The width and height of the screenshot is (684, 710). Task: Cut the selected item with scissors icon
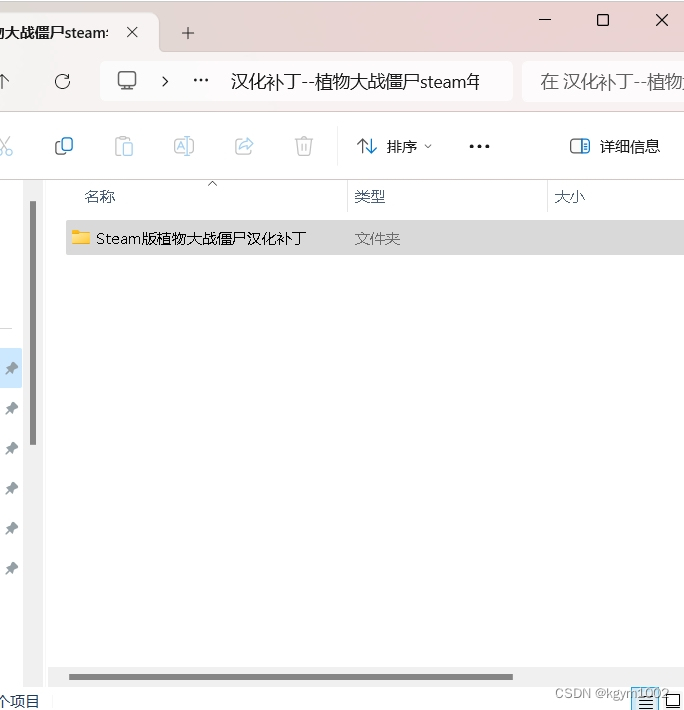click(x=5, y=146)
